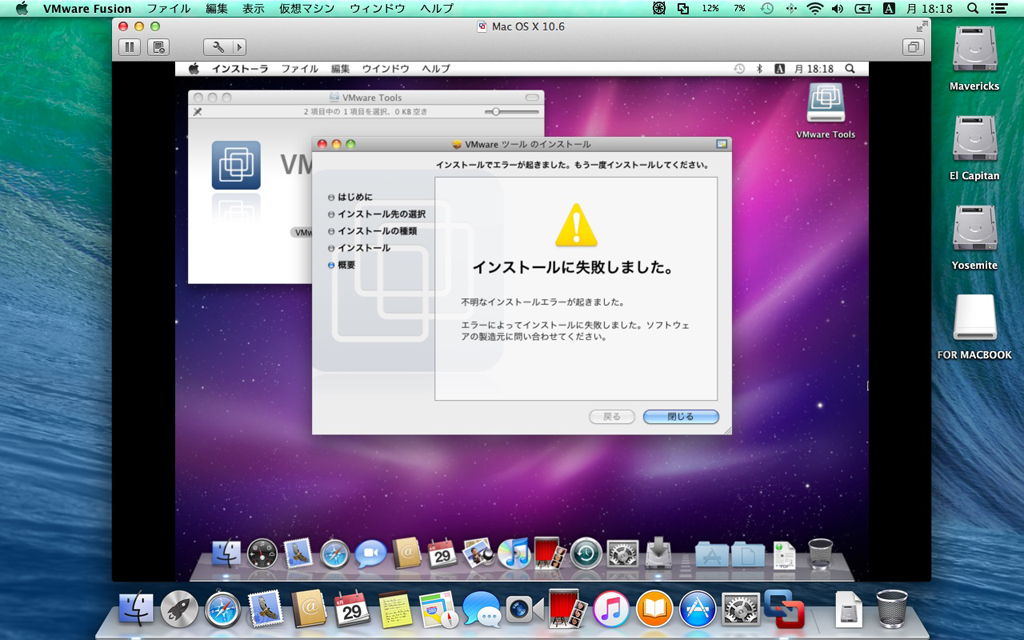The width and height of the screenshot is (1024, 640).
Task: Open the host ウィンドウ menu
Action: click(377, 8)
